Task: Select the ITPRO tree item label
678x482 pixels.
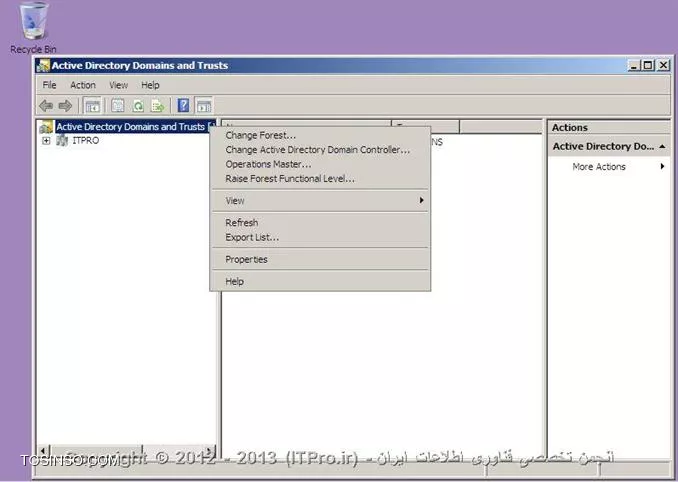Action: click(86, 140)
